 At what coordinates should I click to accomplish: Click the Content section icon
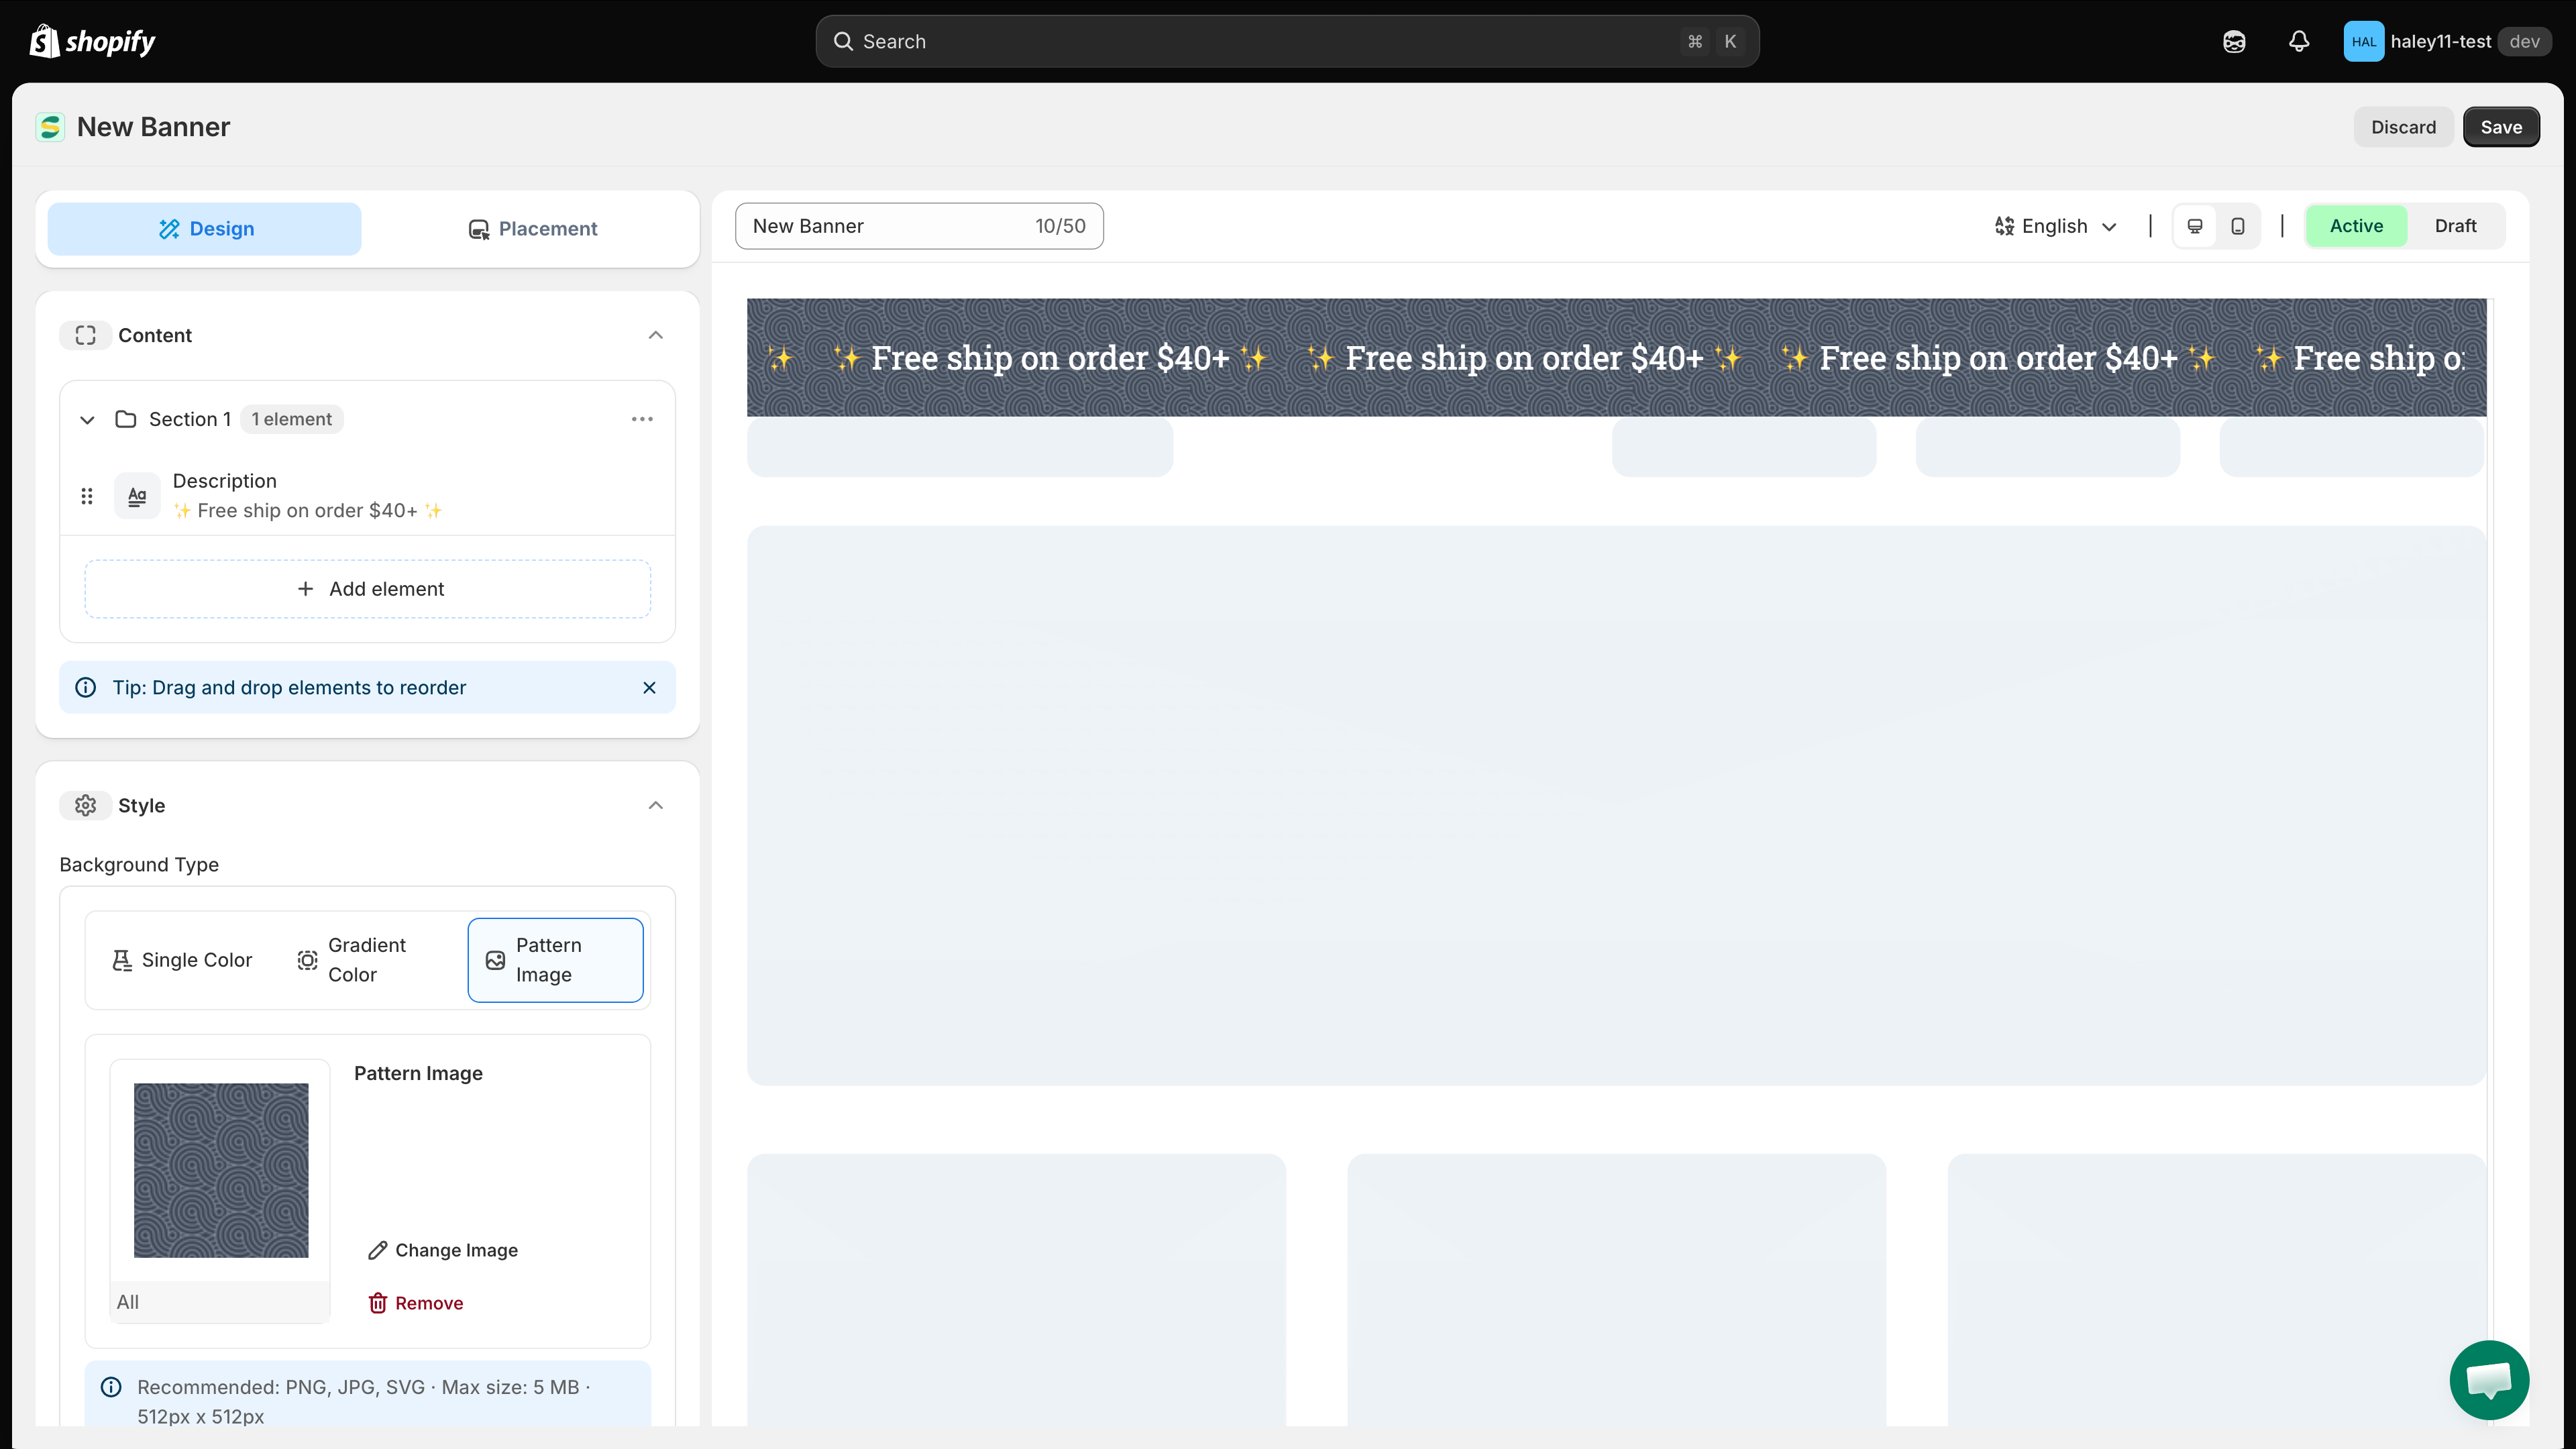(85, 335)
